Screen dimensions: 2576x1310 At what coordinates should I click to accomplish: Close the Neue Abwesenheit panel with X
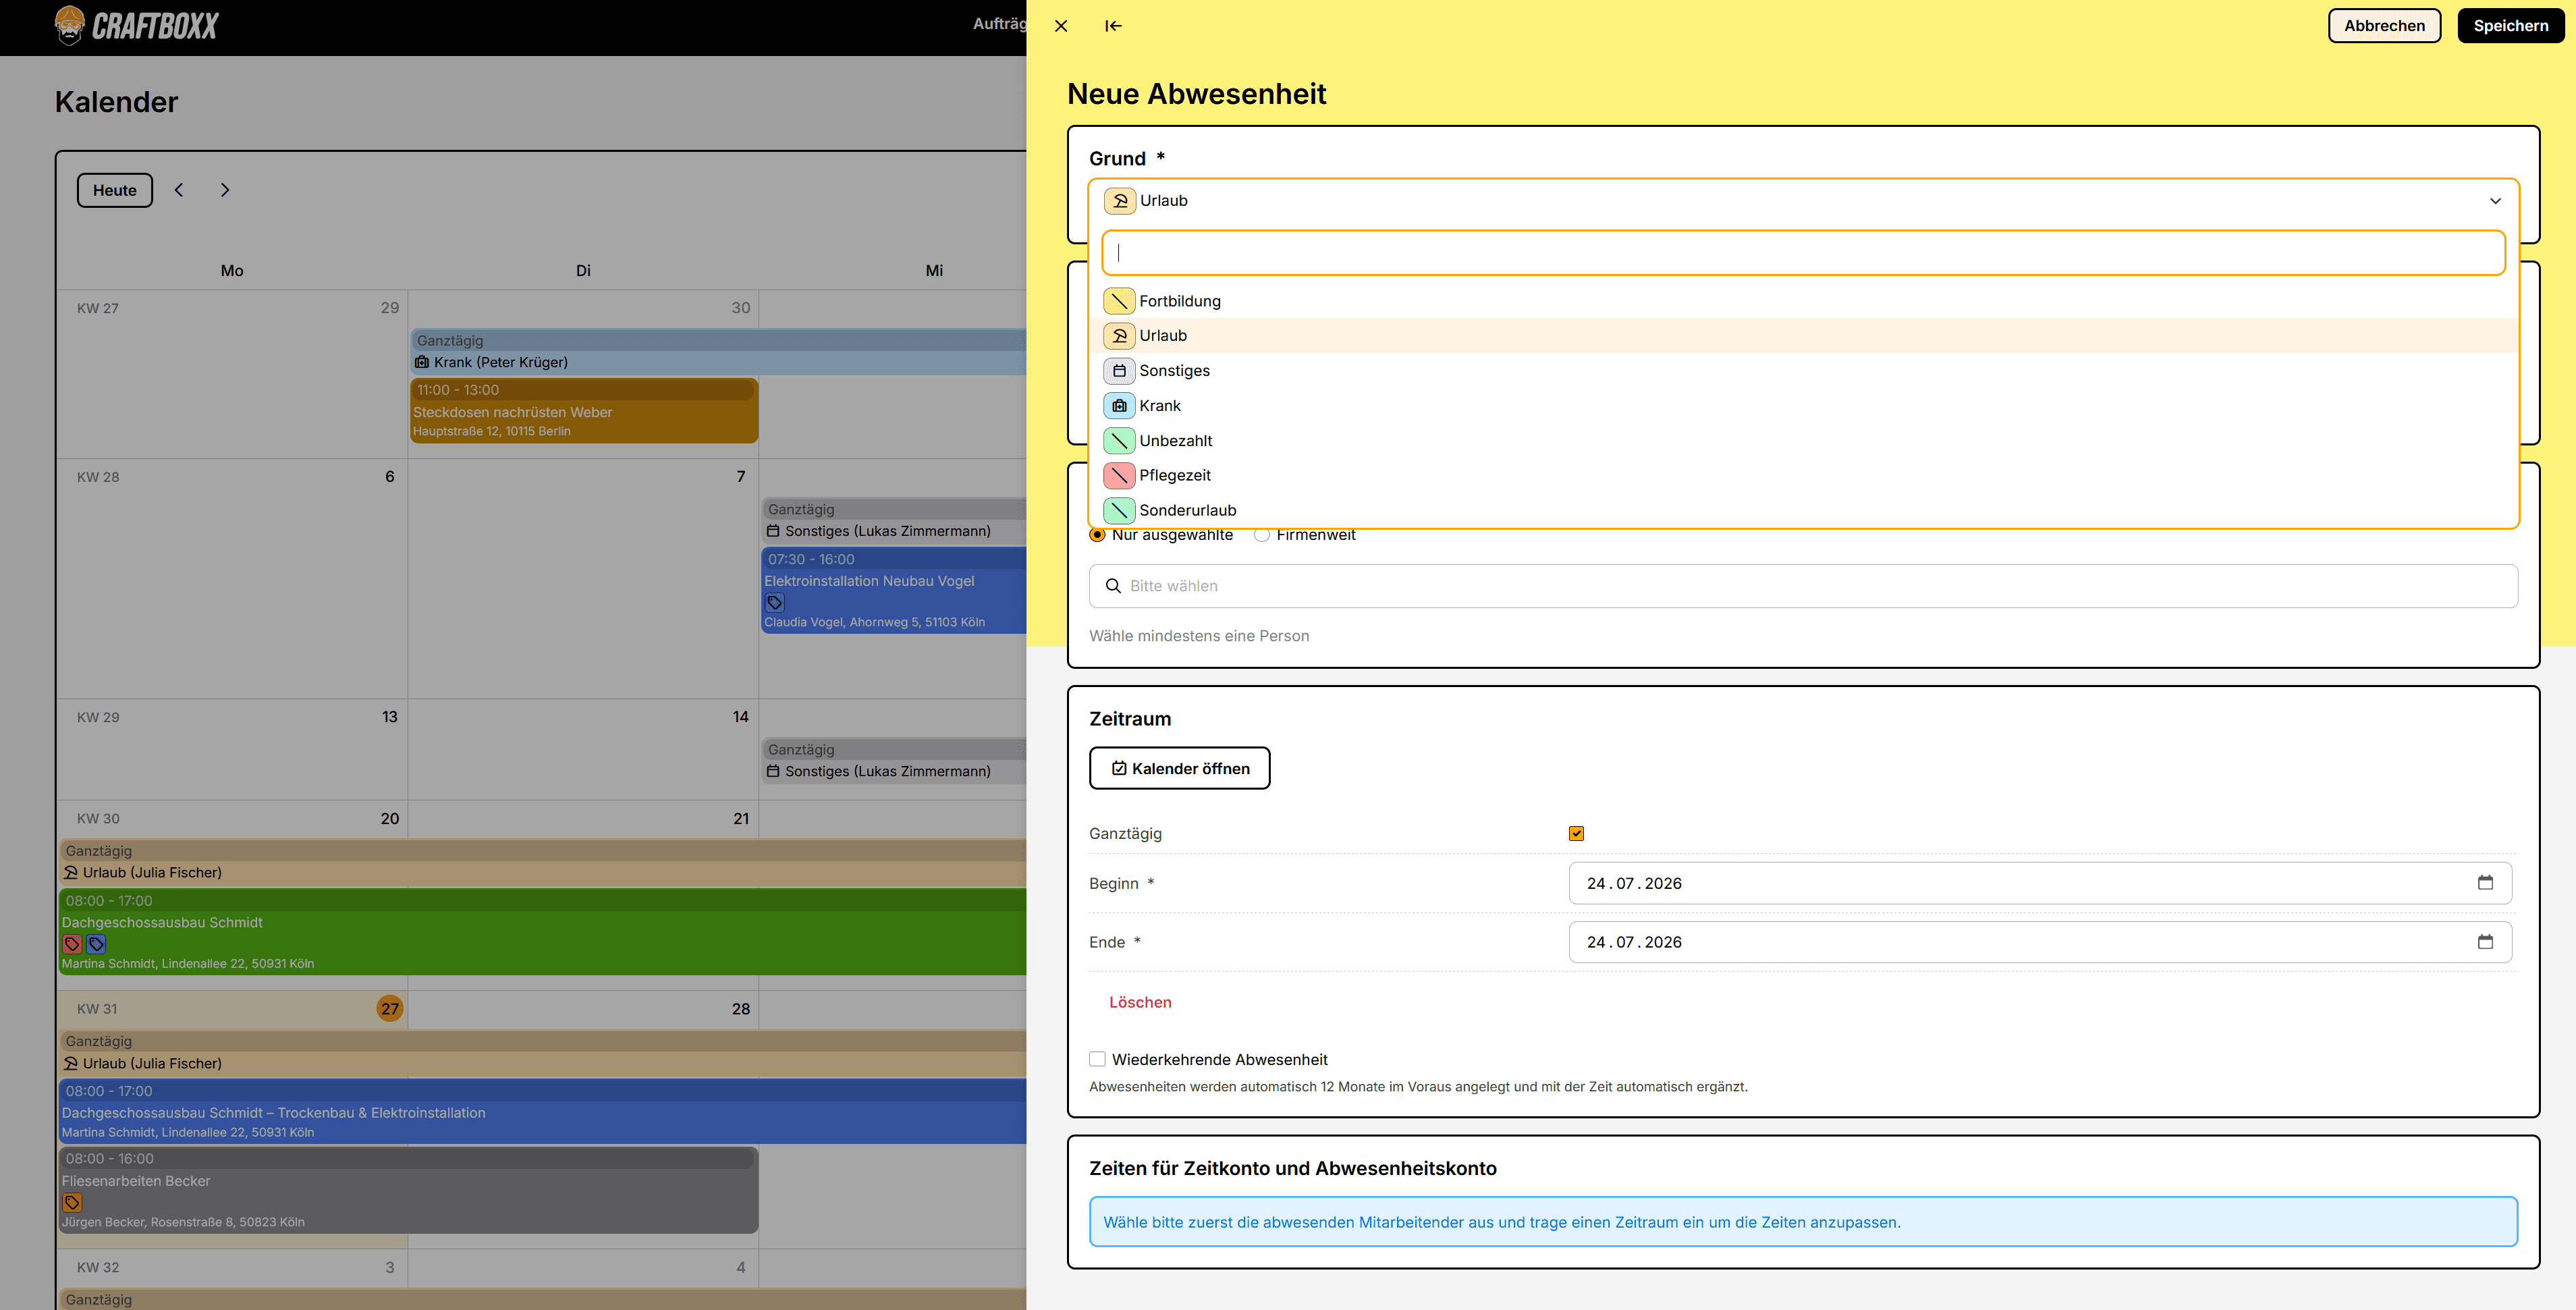(1061, 26)
